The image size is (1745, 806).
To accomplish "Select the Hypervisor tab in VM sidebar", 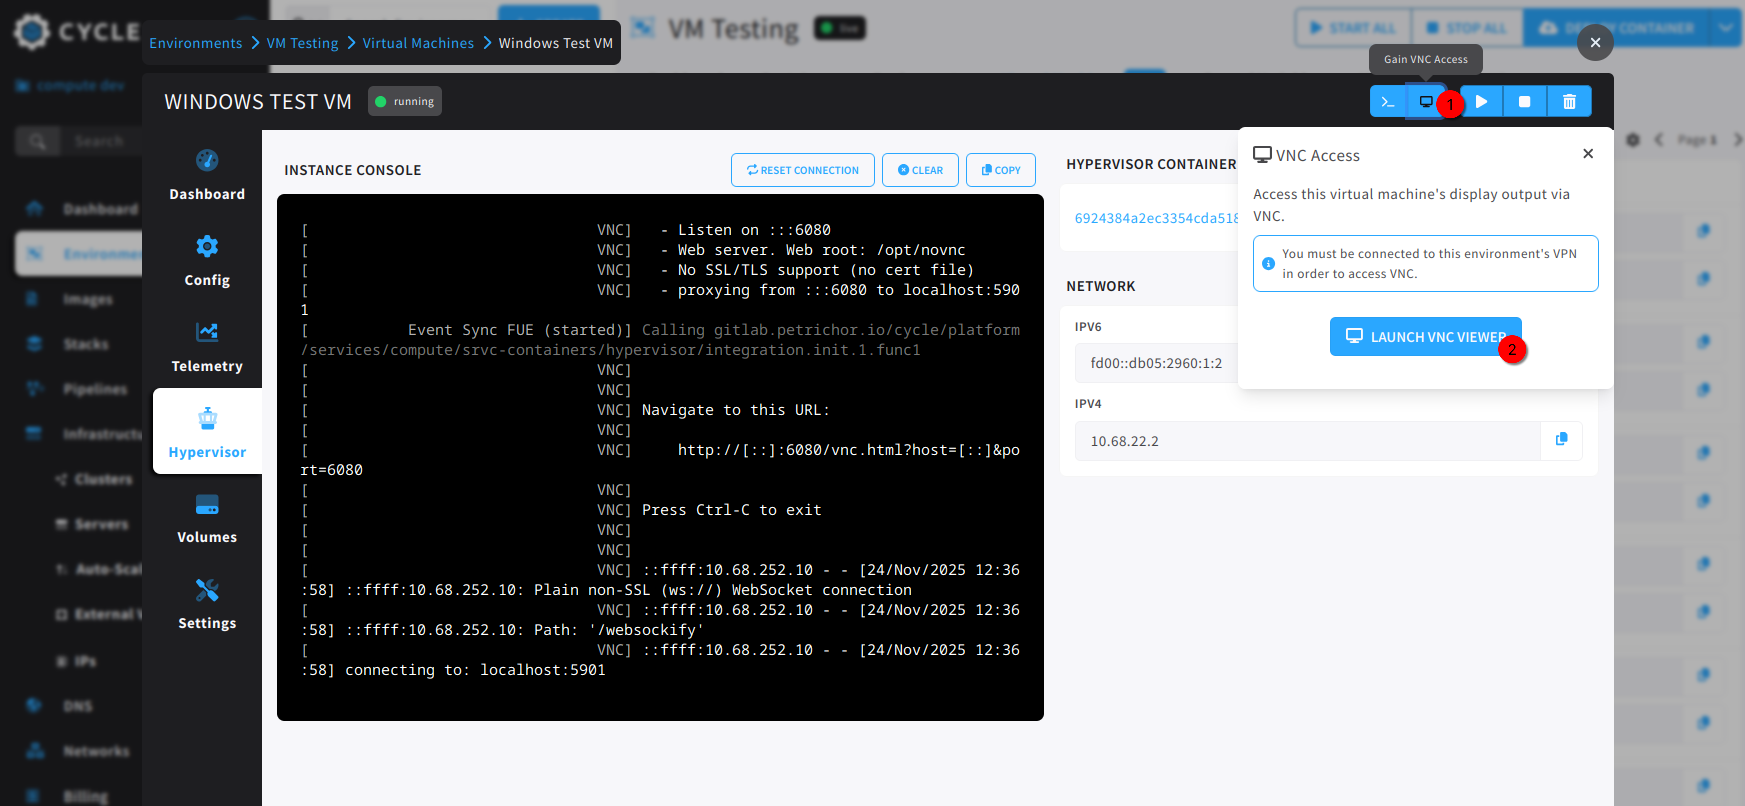I will tap(207, 431).
